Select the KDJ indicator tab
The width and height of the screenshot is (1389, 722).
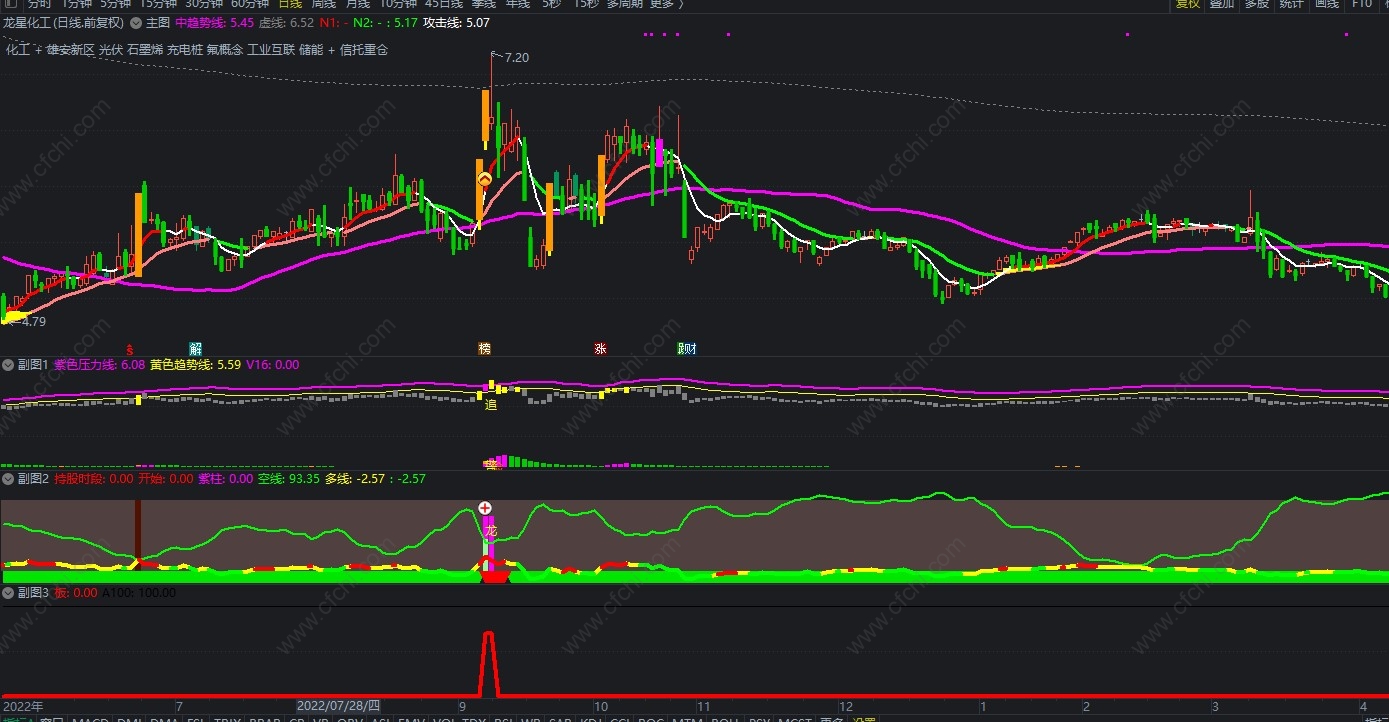(x=590, y=719)
